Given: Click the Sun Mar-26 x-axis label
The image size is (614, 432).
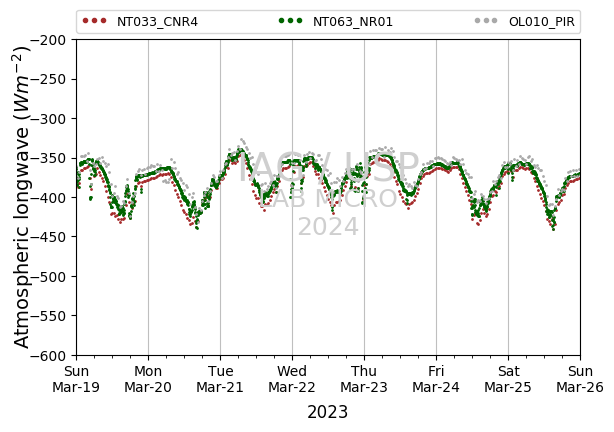Looking at the screenshot, I should 580,379.
